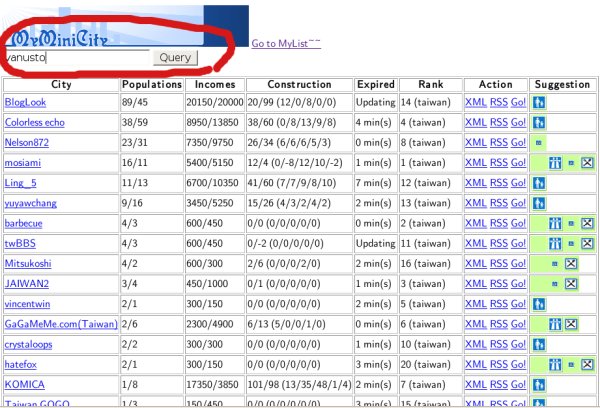This screenshot has height=408, width=600.
Task: Click the fork-and-knife icon in hatefox row
Action: (587, 365)
